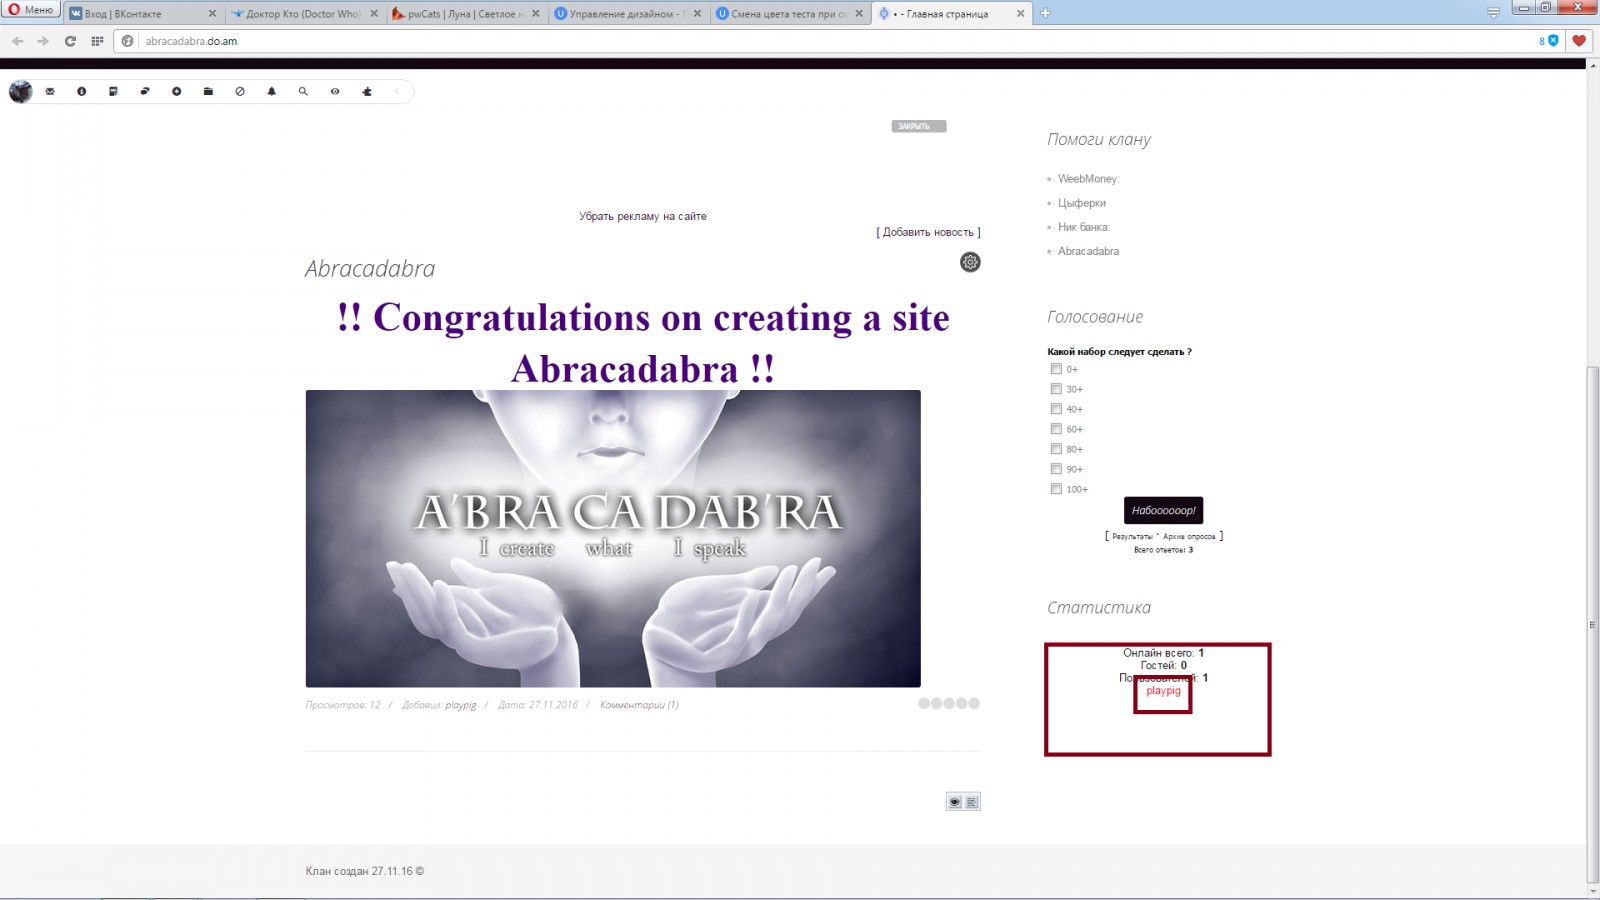Click the bell notifications icon

click(271, 91)
